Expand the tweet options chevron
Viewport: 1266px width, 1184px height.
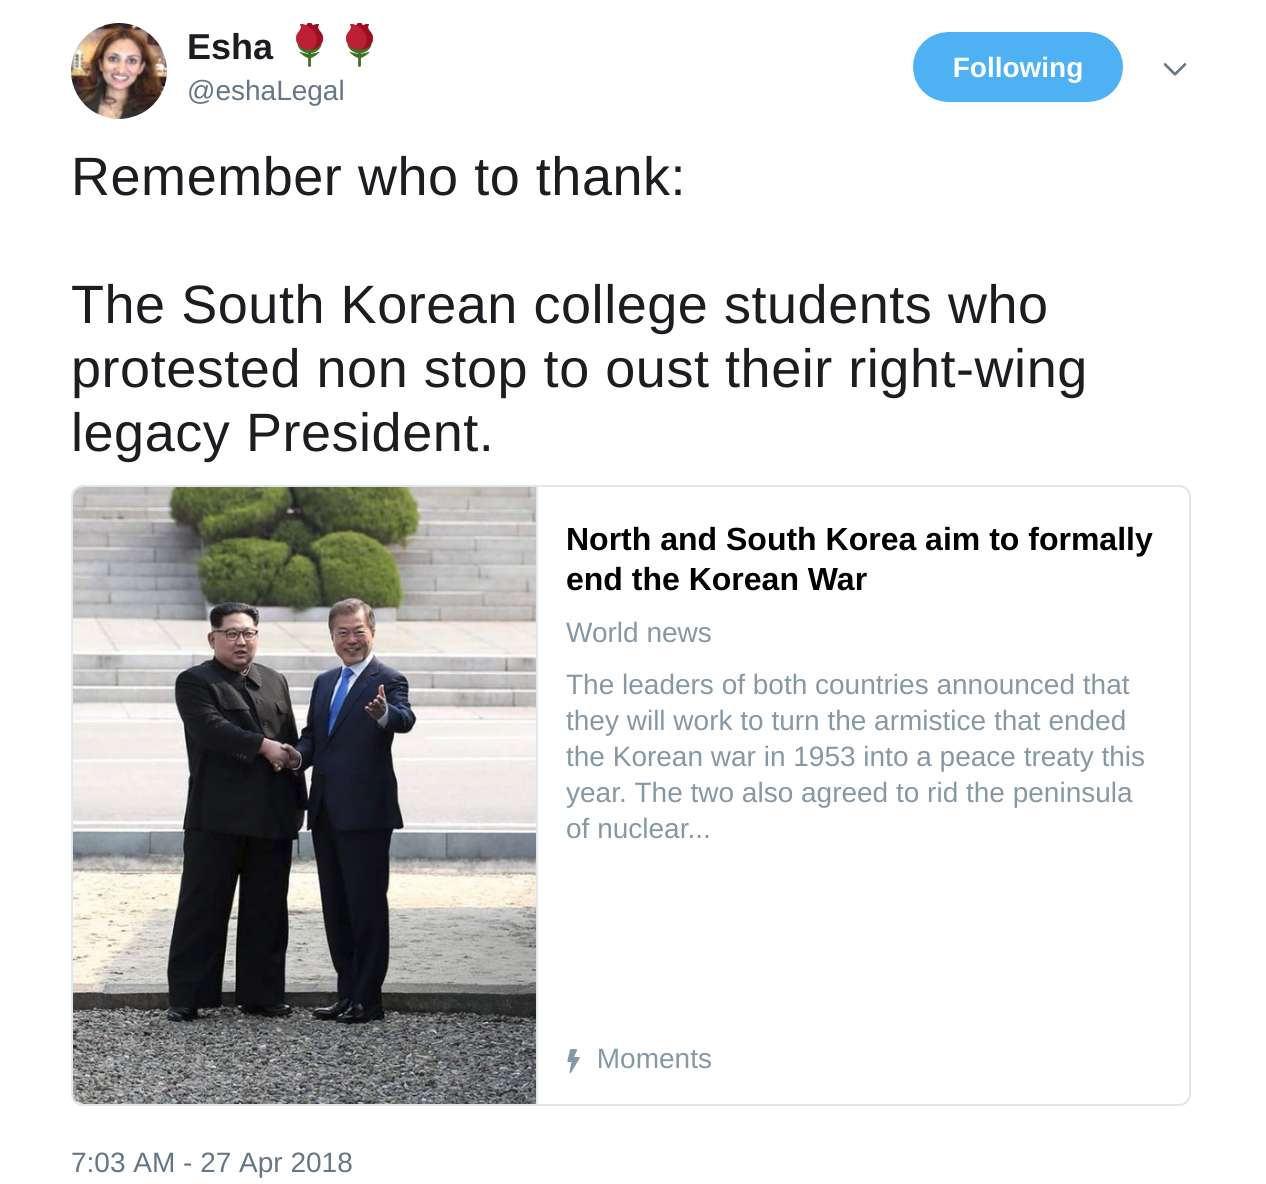[x=1175, y=69]
